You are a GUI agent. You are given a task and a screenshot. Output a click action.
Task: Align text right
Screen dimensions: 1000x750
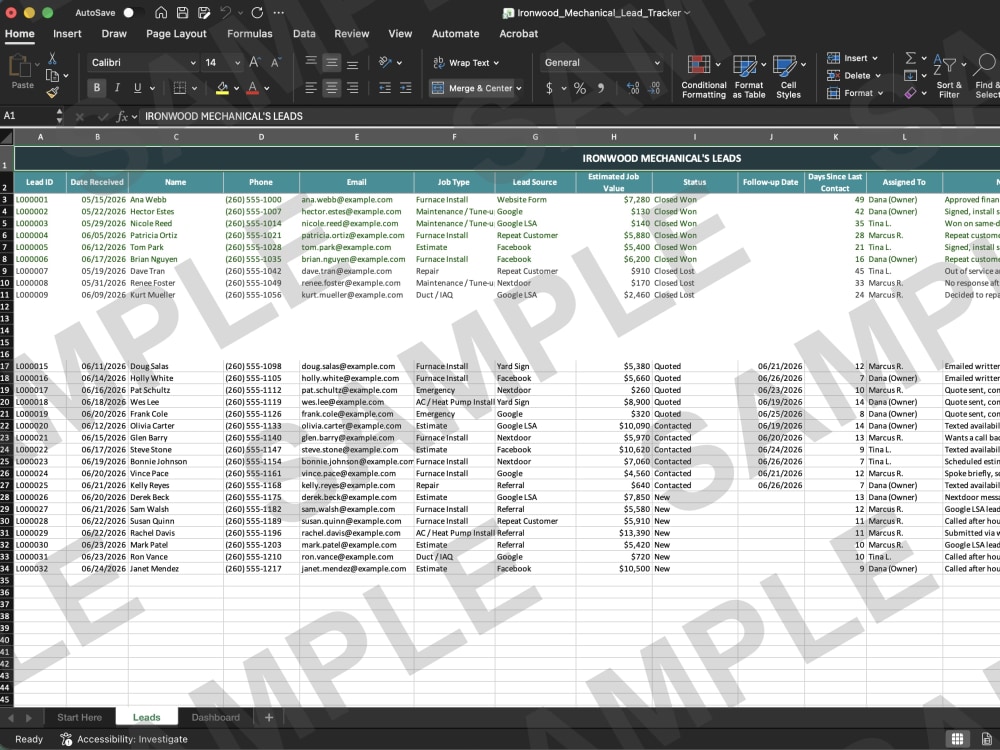click(x=352, y=88)
